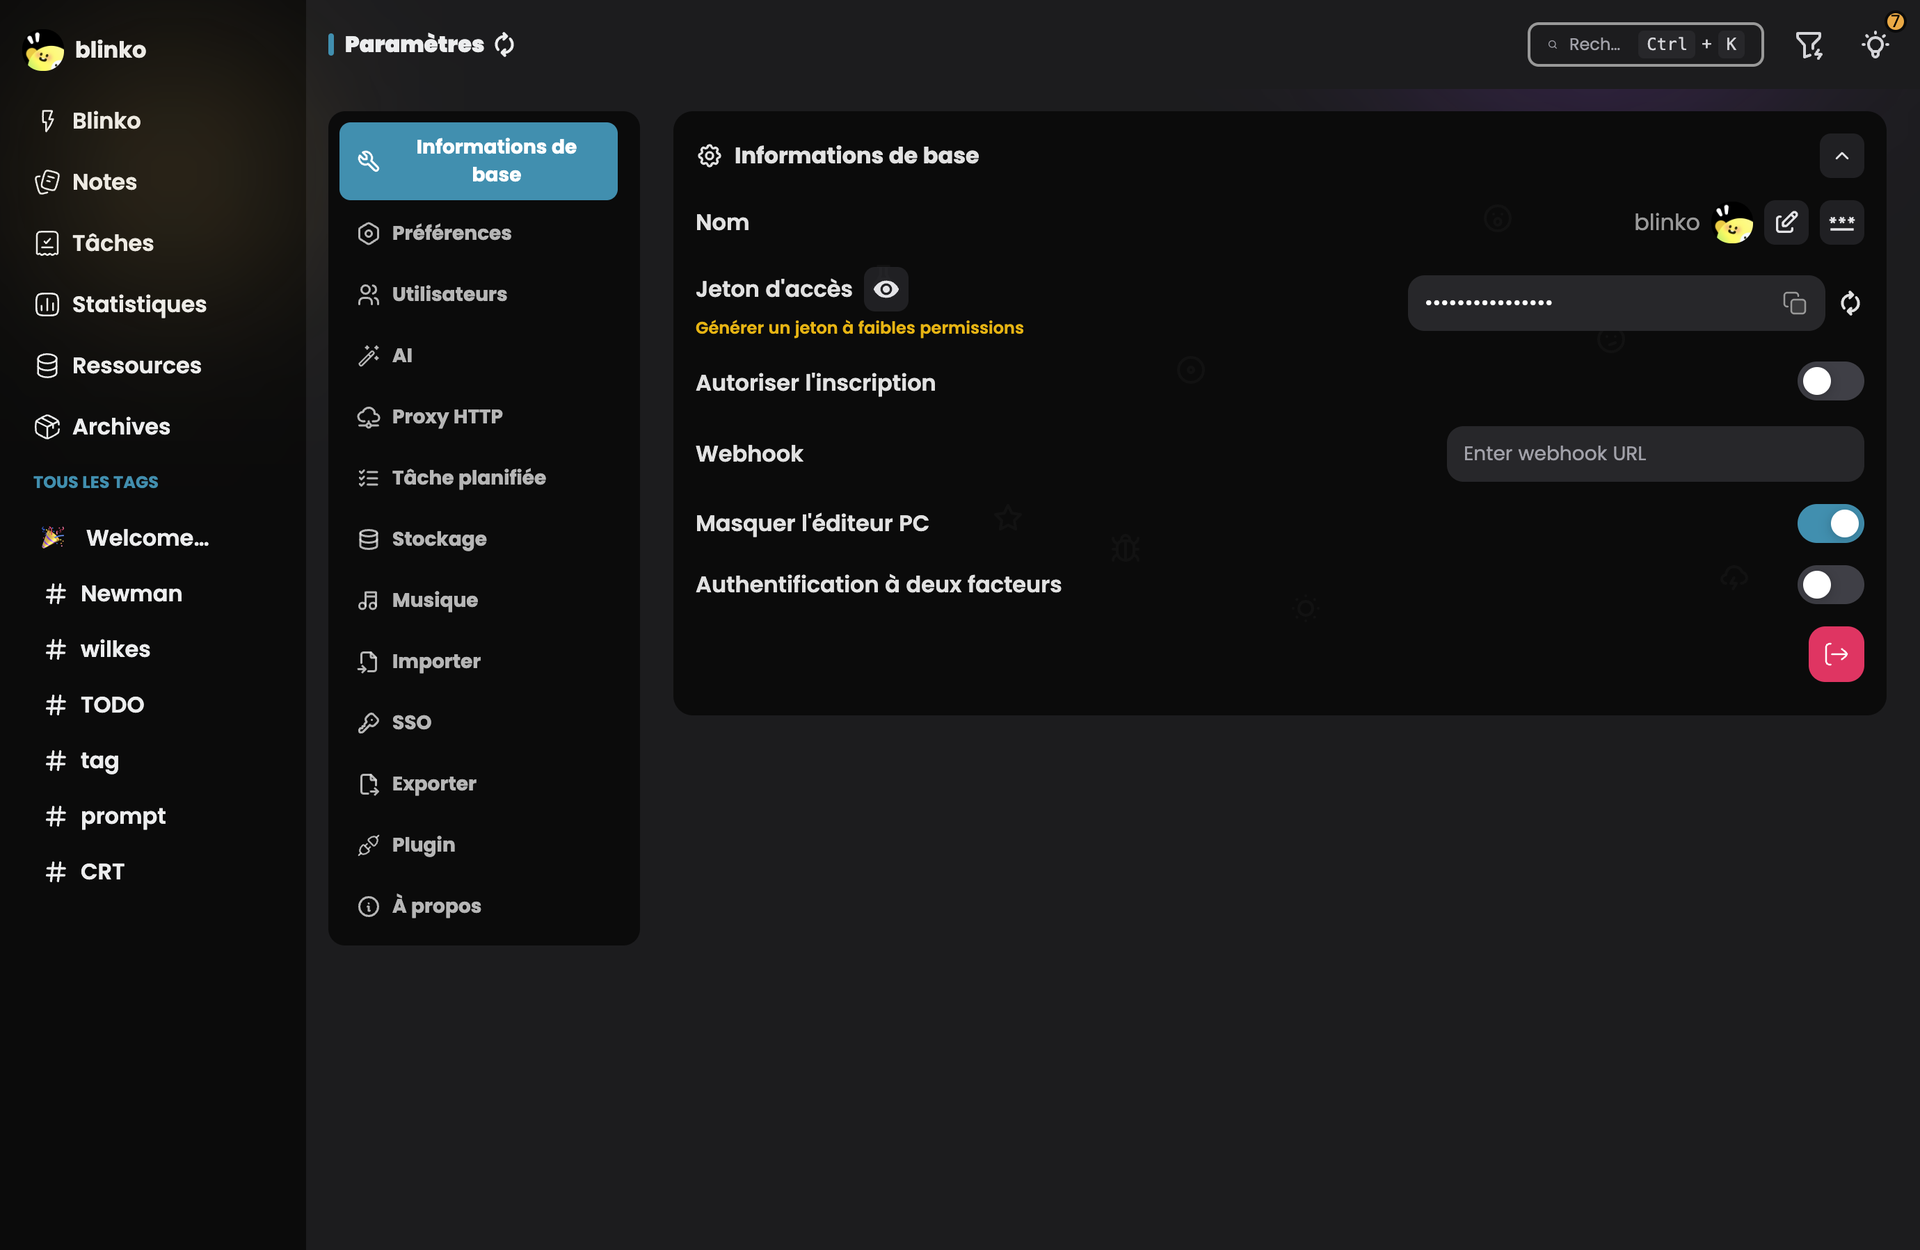Open Tâche planifiée settings tab

click(478, 478)
